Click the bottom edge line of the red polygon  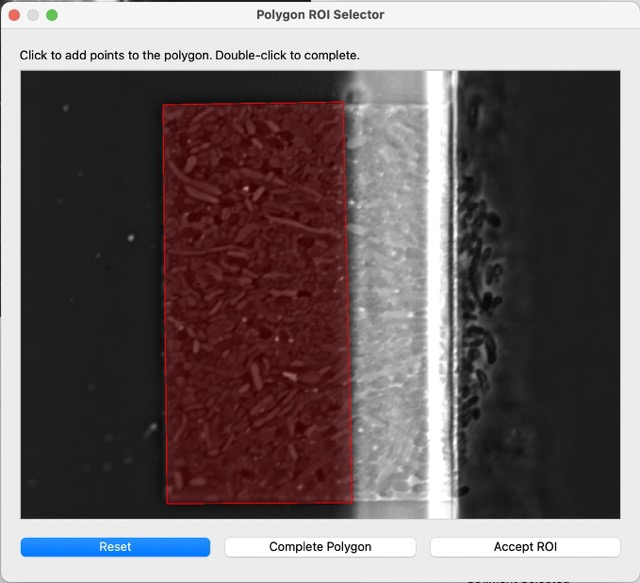click(260, 502)
